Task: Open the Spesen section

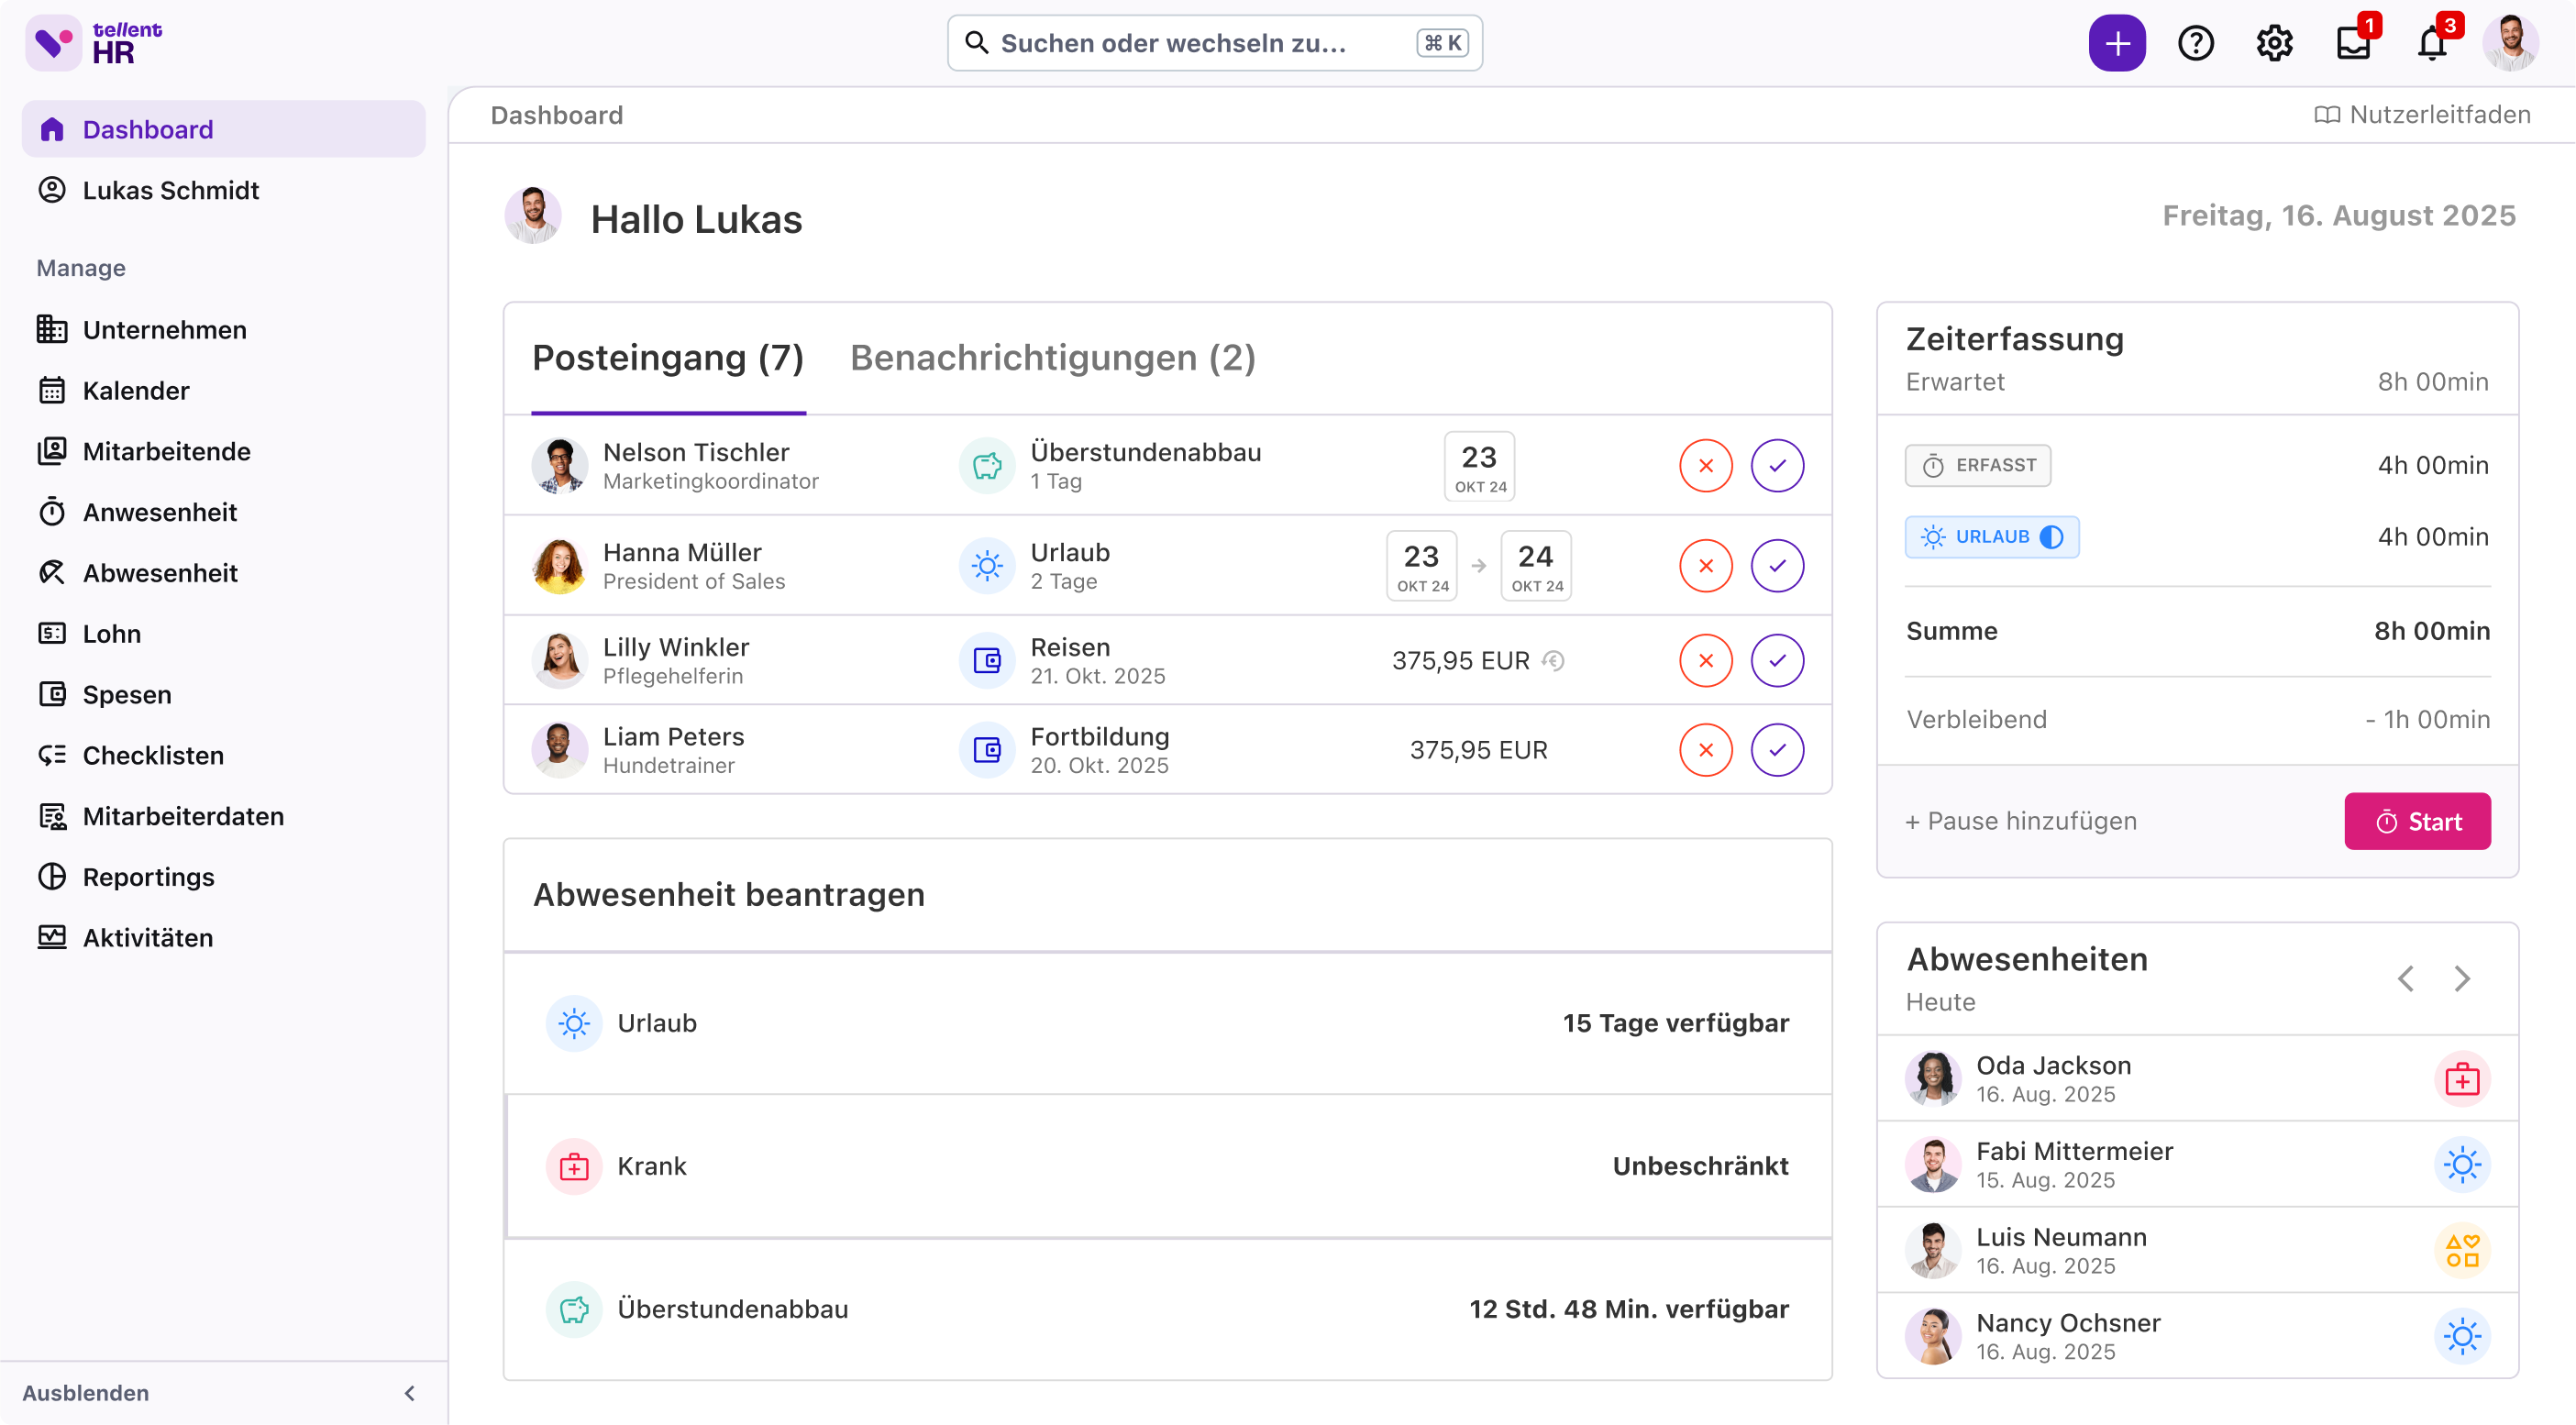Action: click(x=127, y=694)
